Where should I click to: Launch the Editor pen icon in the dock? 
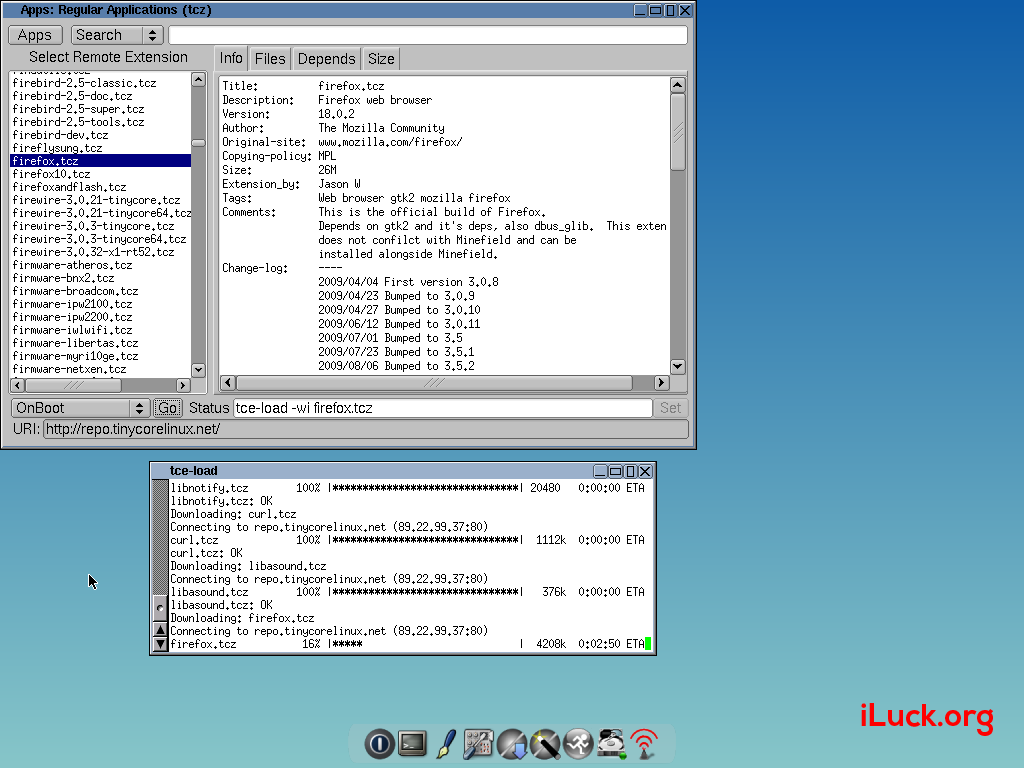pyautogui.click(x=446, y=743)
